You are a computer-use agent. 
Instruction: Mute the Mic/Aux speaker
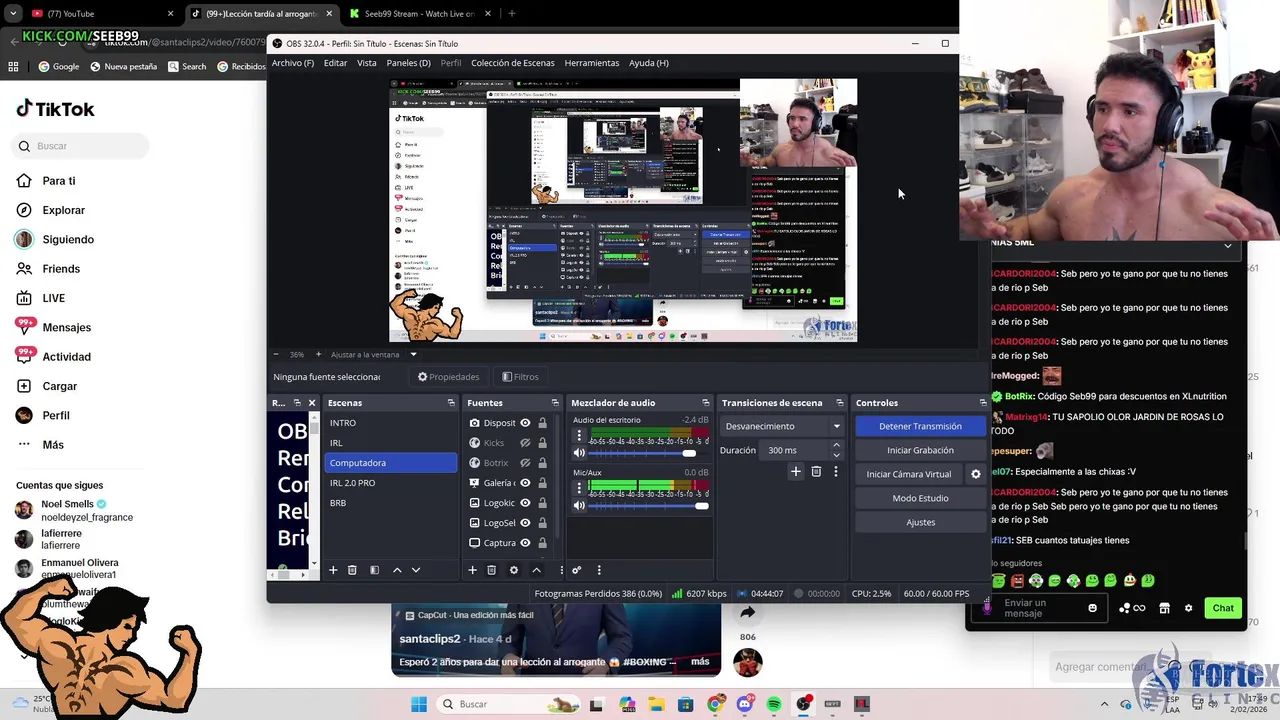(579, 506)
